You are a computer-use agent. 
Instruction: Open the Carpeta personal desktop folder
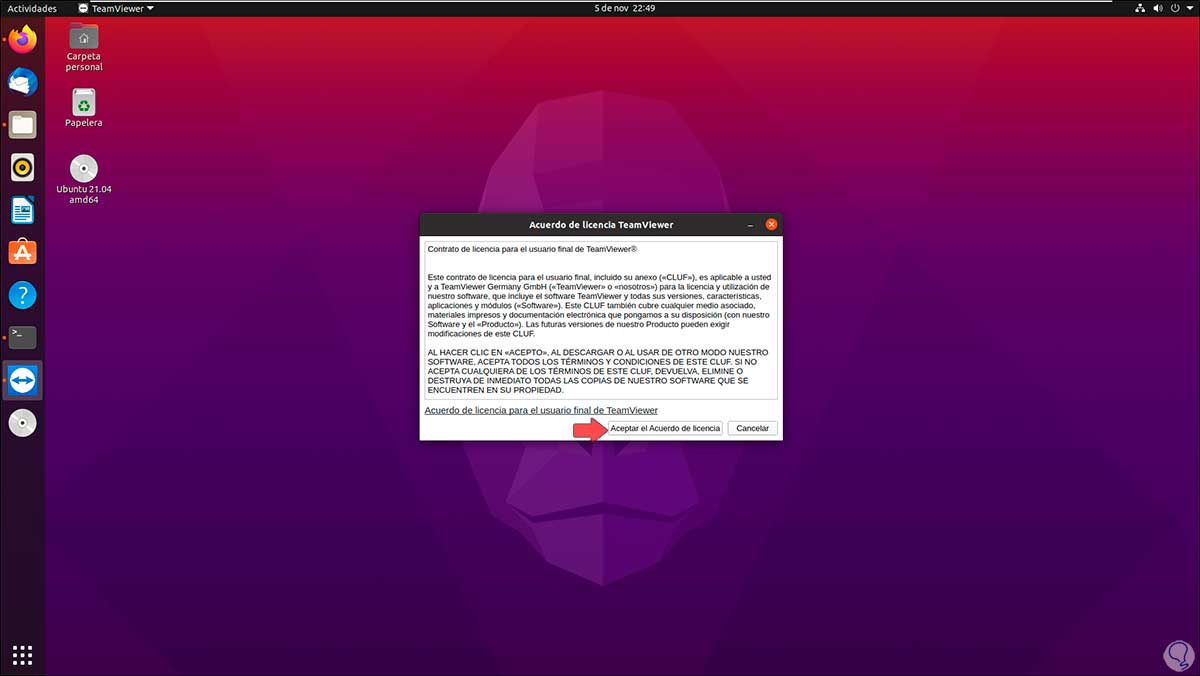84,47
